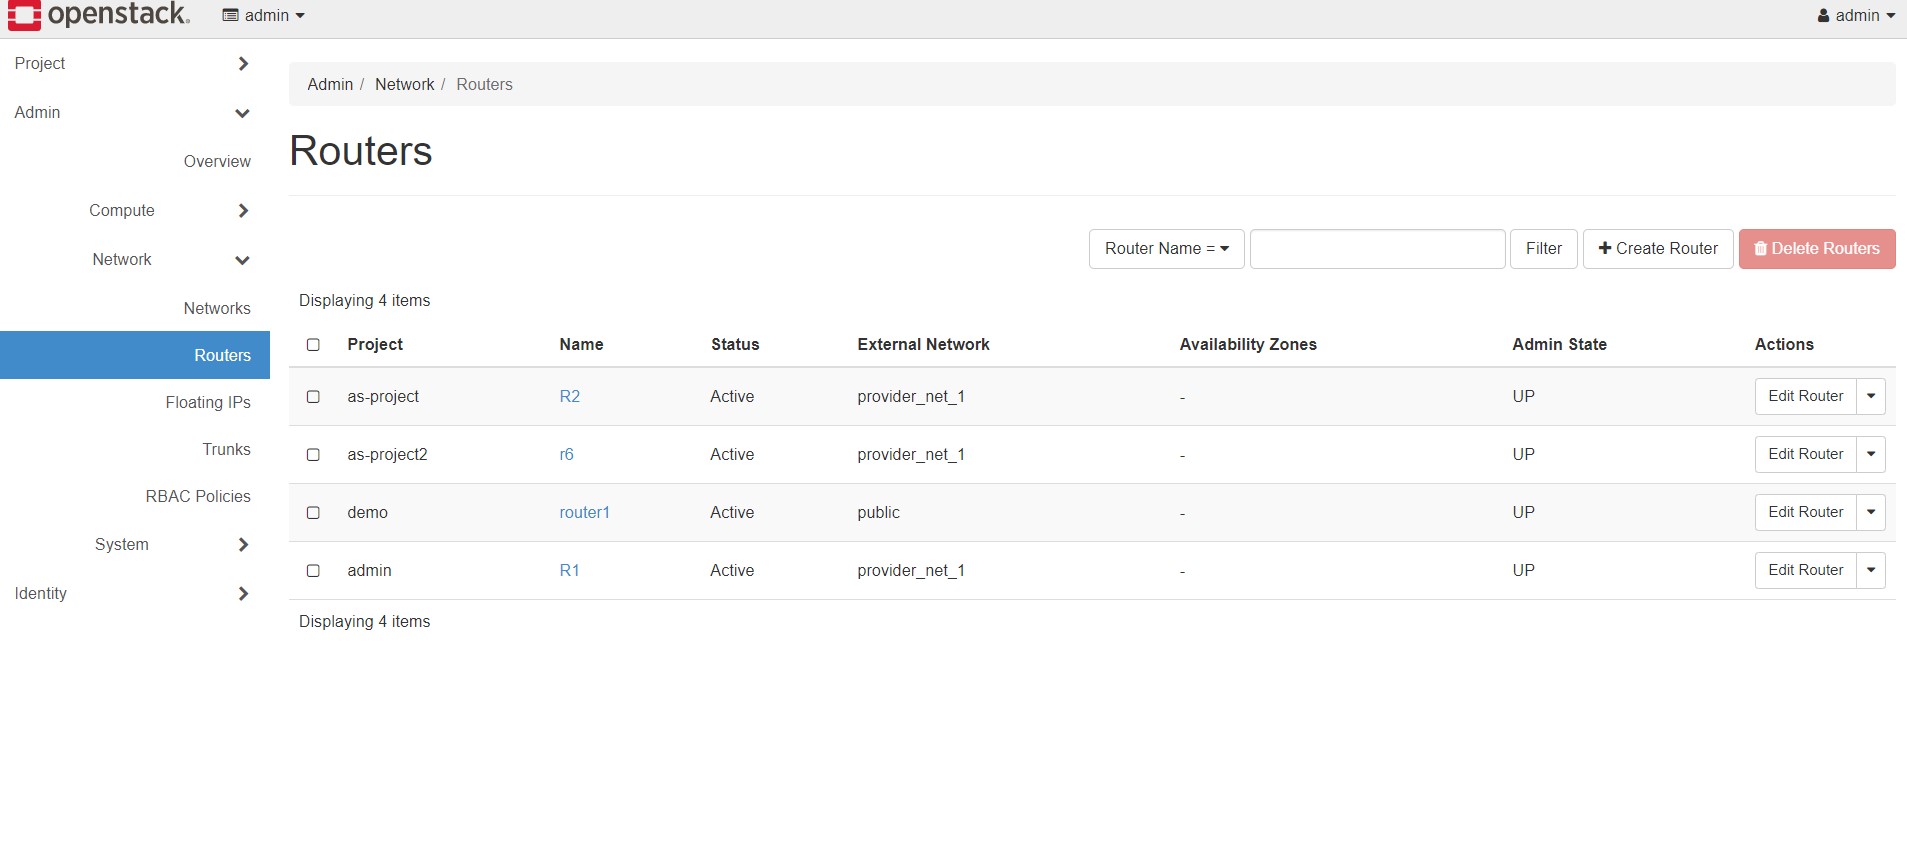Expand the Compute submenu chevron
Image resolution: width=1907 pixels, height=867 pixels.
pos(243,211)
